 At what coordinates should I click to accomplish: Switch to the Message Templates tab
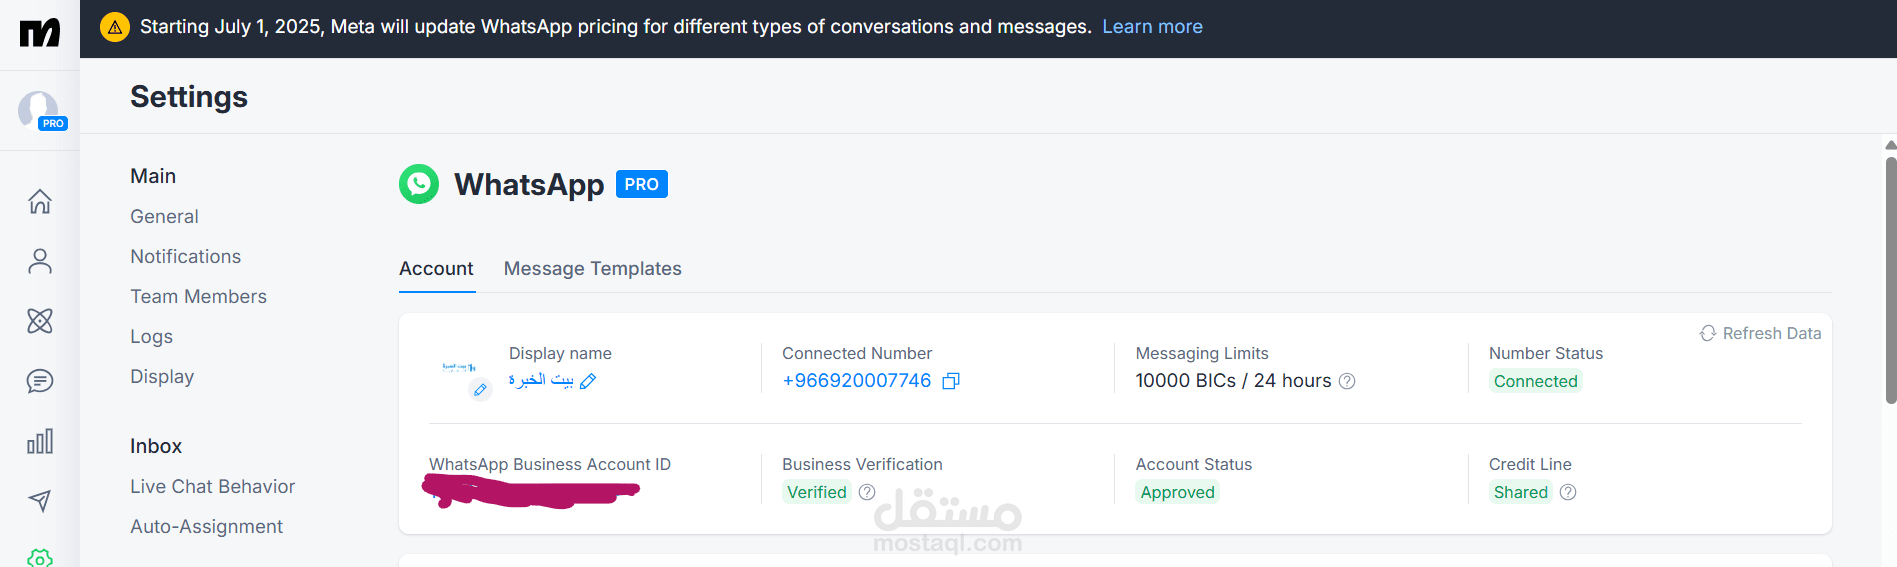(x=593, y=269)
